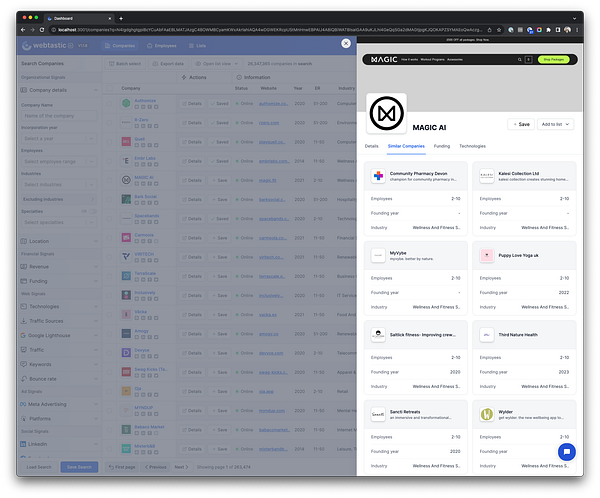Expand the Location filter section

(x=59, y=241)
